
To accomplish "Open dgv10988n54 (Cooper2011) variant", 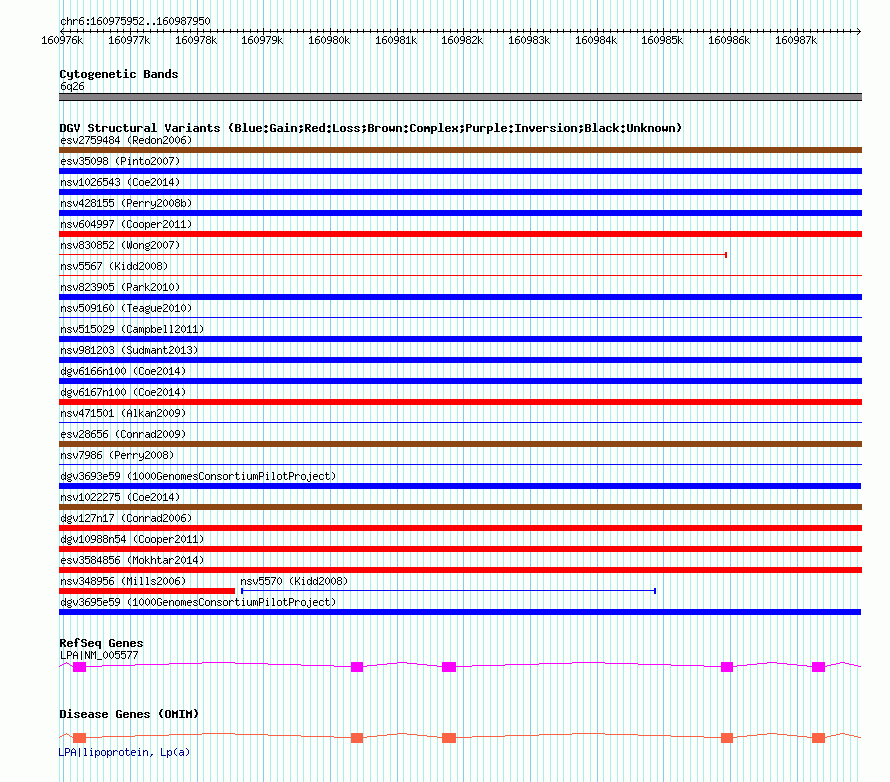I will [132, 539].
